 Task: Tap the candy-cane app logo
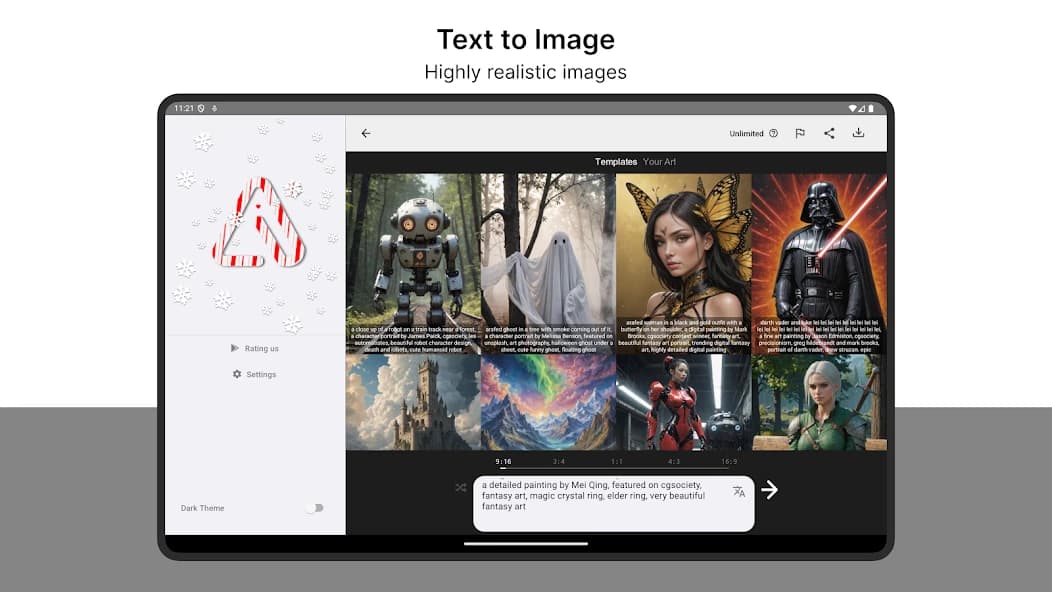[x=259, y=224]
